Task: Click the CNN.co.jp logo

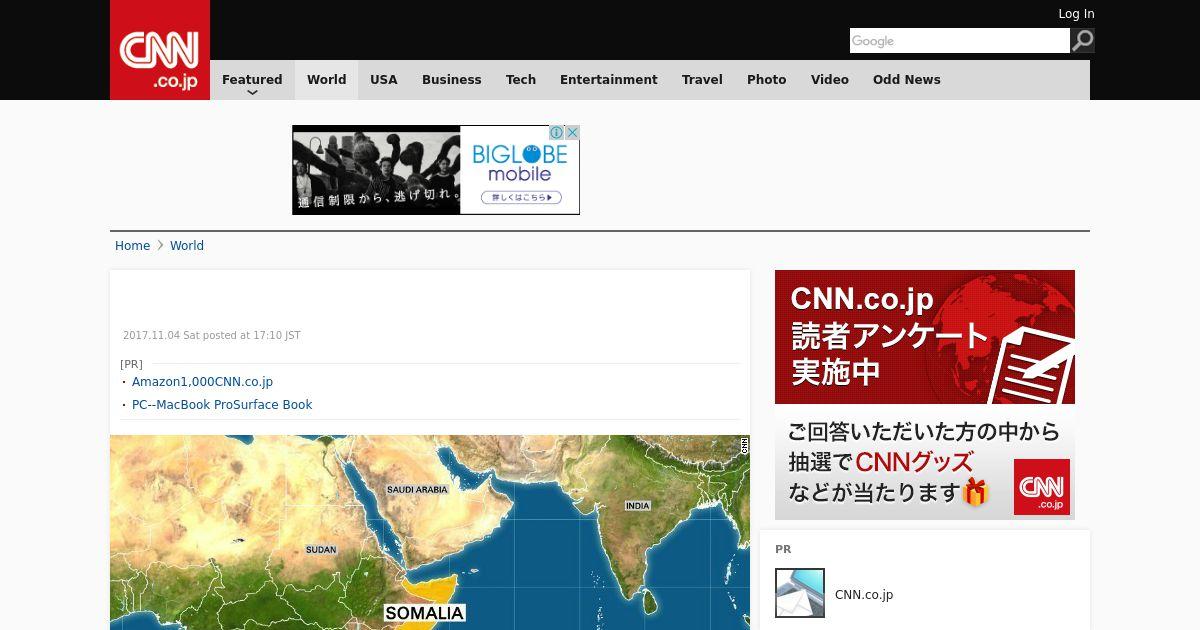Action: (x=160, y=50)
